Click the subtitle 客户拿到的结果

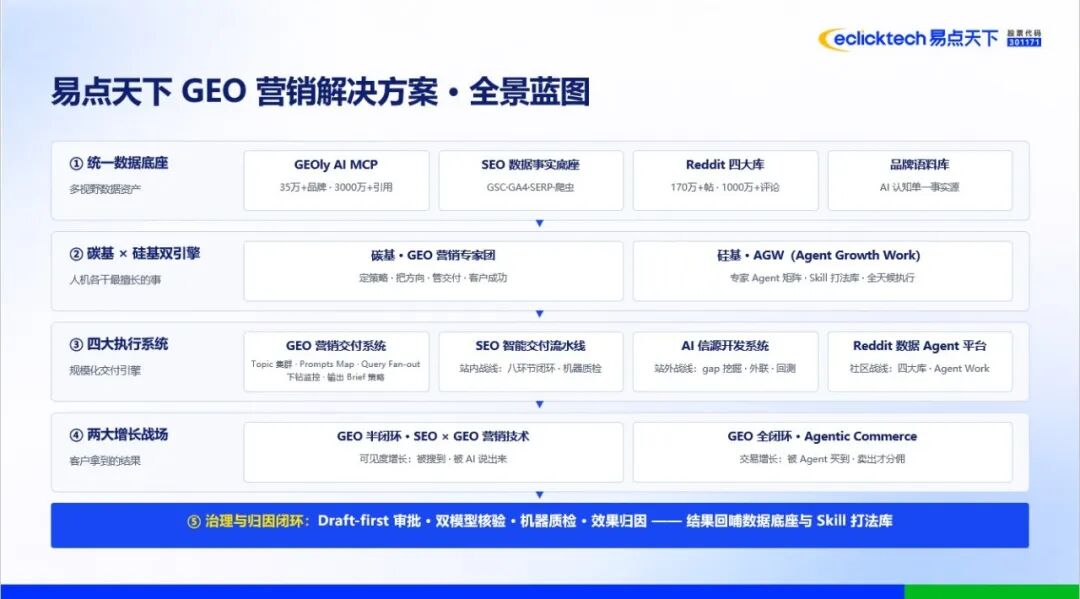tap(105, 461)
